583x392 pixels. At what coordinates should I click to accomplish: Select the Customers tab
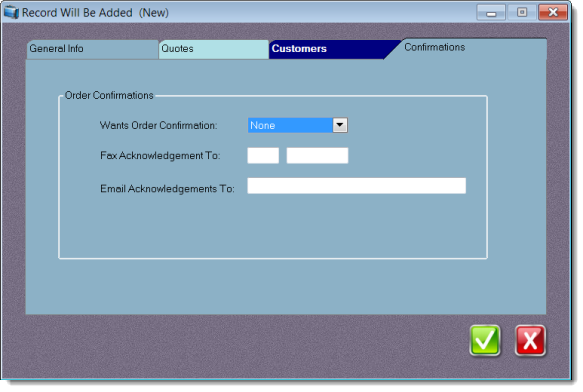click(x=331, y=49)
